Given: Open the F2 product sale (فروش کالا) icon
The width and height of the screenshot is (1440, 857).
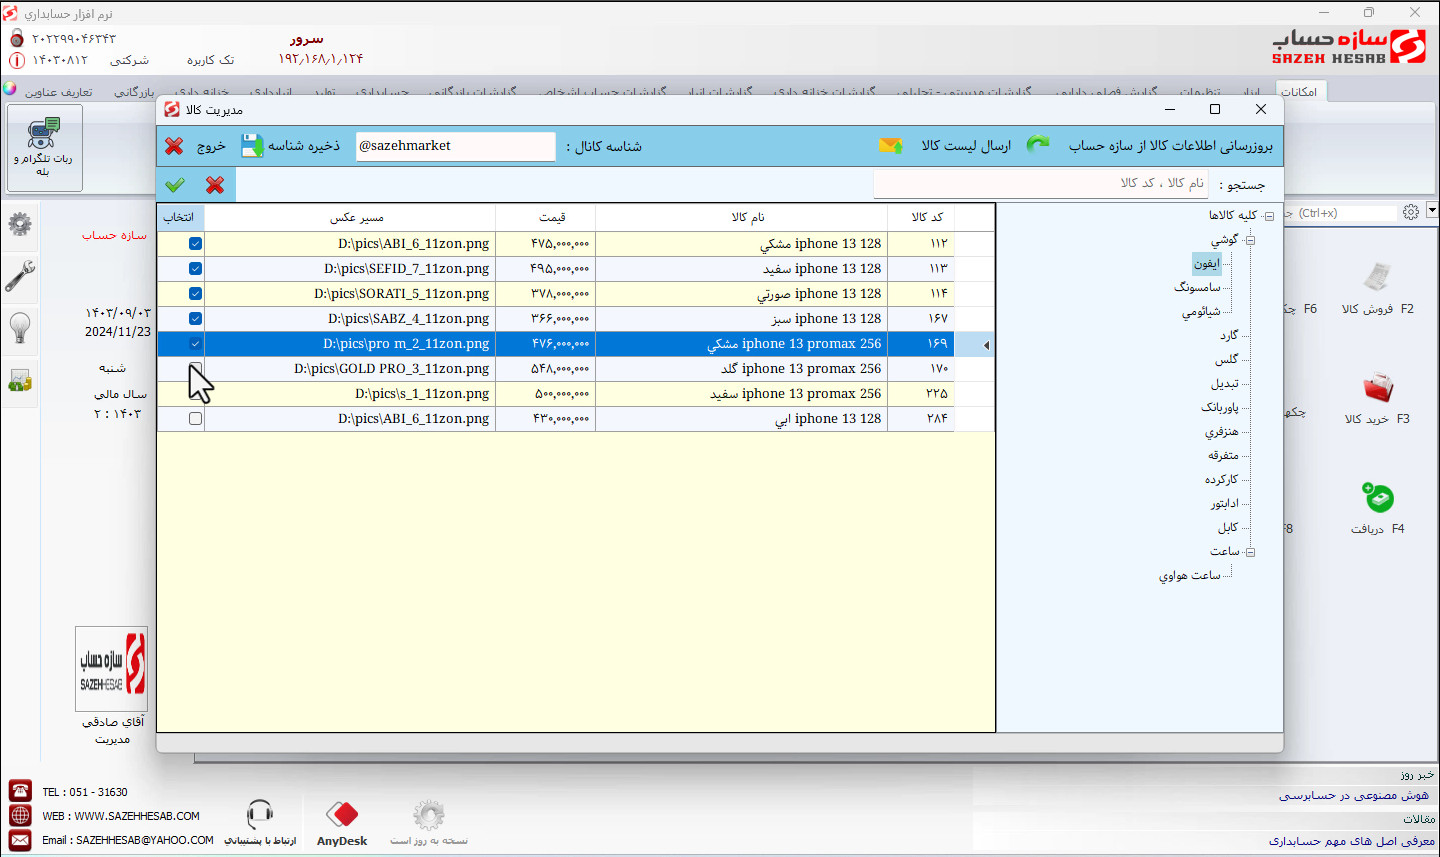Looking at the screenshot, I should click(1378, 276).
